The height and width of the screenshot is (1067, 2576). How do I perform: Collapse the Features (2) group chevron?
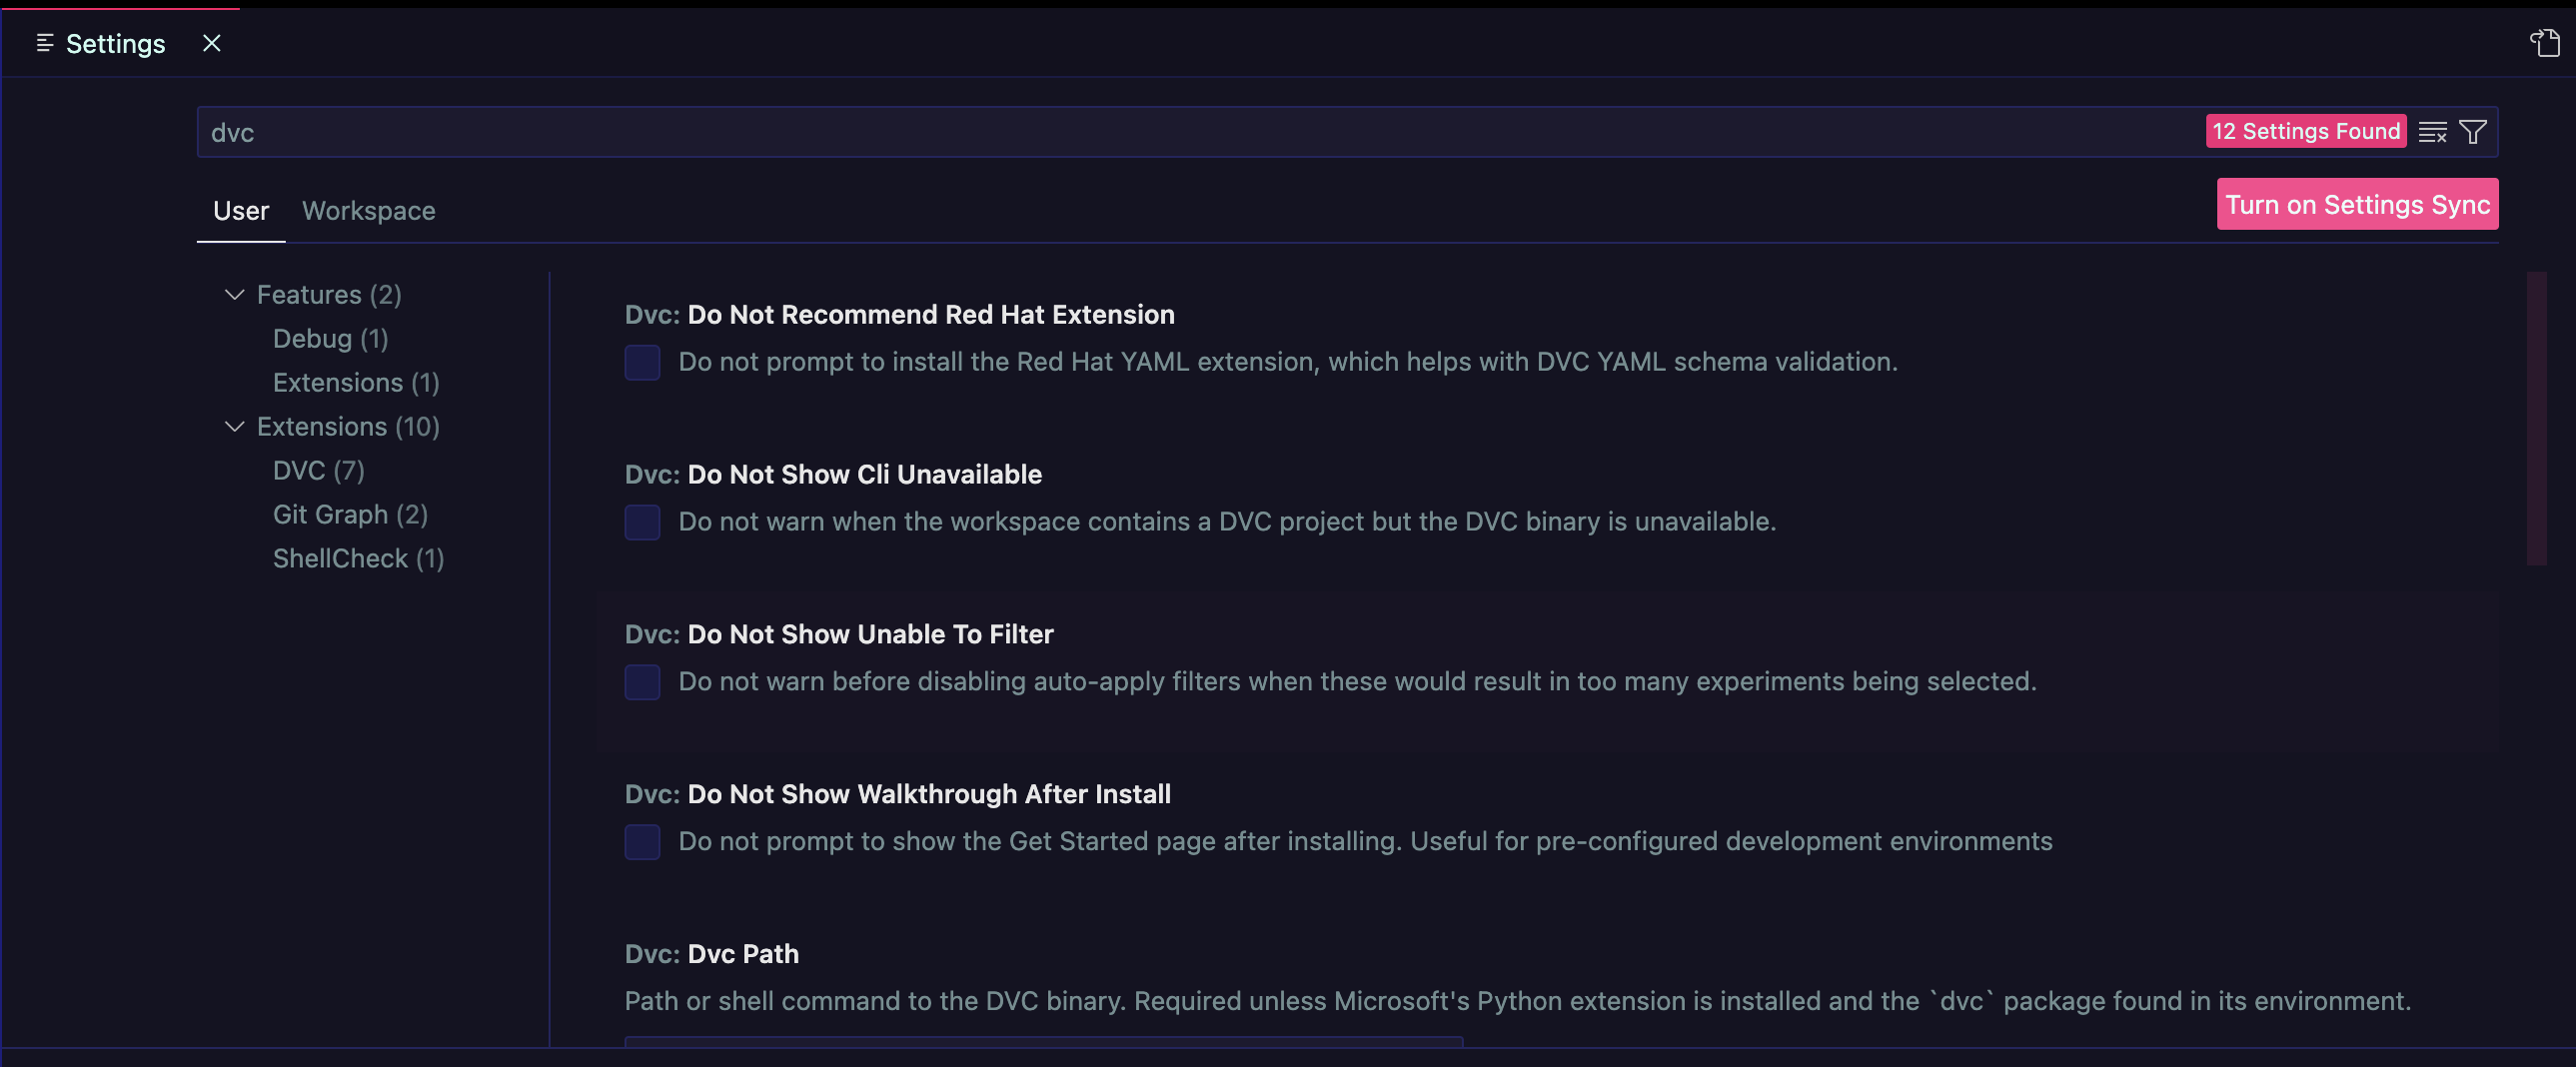coord(234,294)
